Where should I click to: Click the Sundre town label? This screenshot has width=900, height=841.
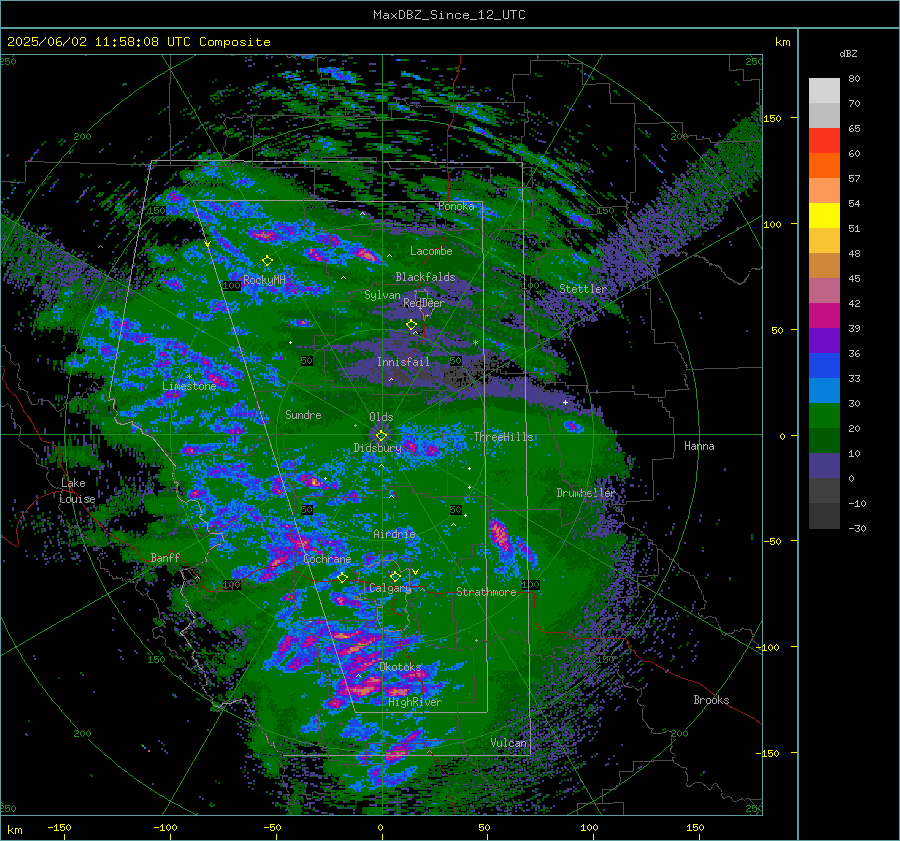click(x=303, y=414)
